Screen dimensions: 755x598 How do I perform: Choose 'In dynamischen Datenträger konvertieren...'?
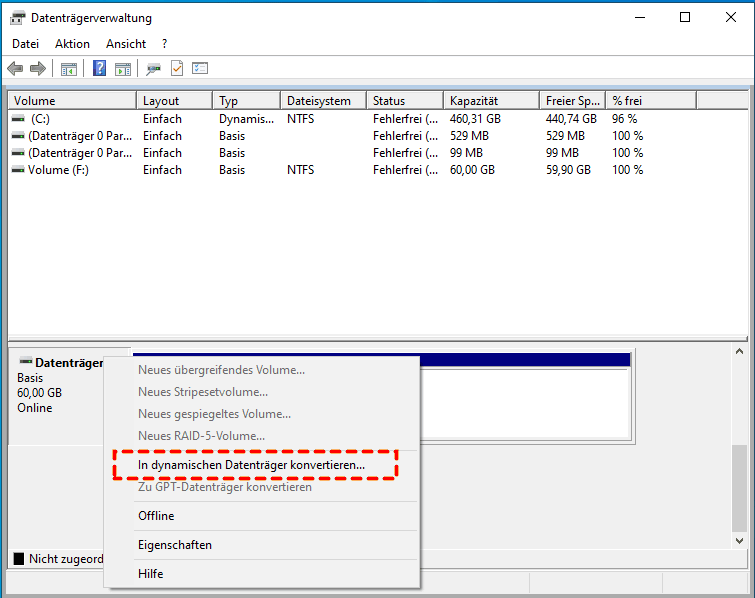coord(251,465)
